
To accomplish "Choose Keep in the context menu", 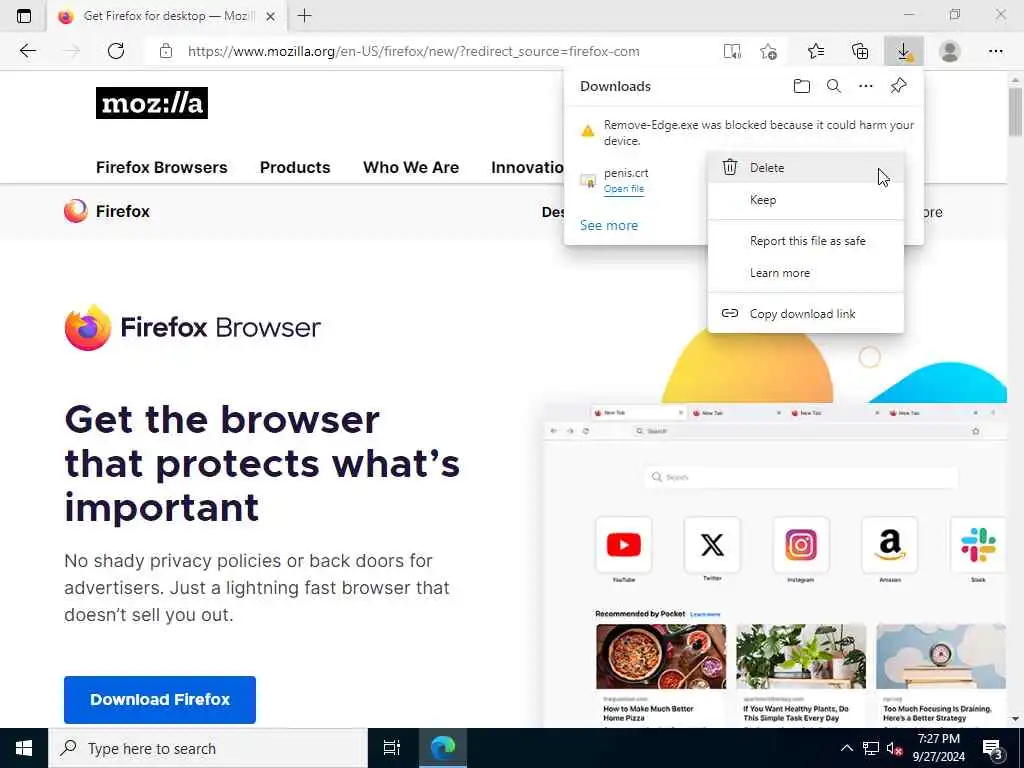I will coord(806,200).
